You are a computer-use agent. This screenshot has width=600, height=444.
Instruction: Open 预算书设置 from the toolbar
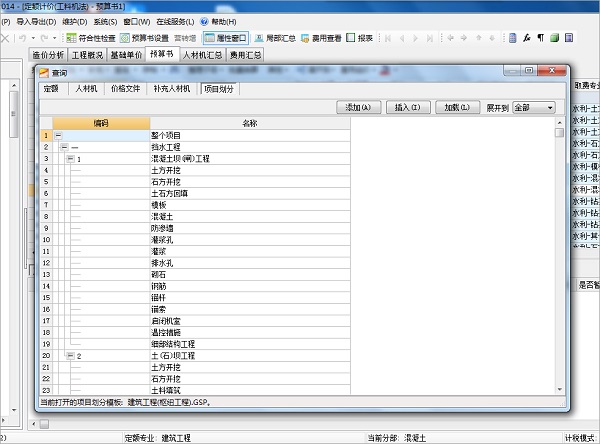147,37
